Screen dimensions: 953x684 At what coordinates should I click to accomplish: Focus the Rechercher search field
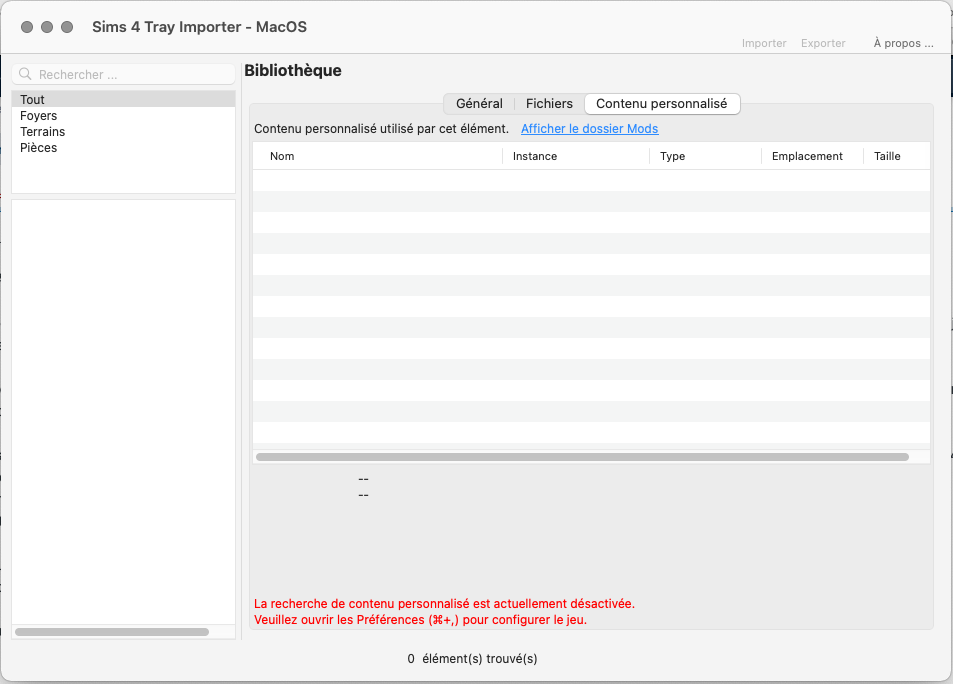tap(123, 74)
